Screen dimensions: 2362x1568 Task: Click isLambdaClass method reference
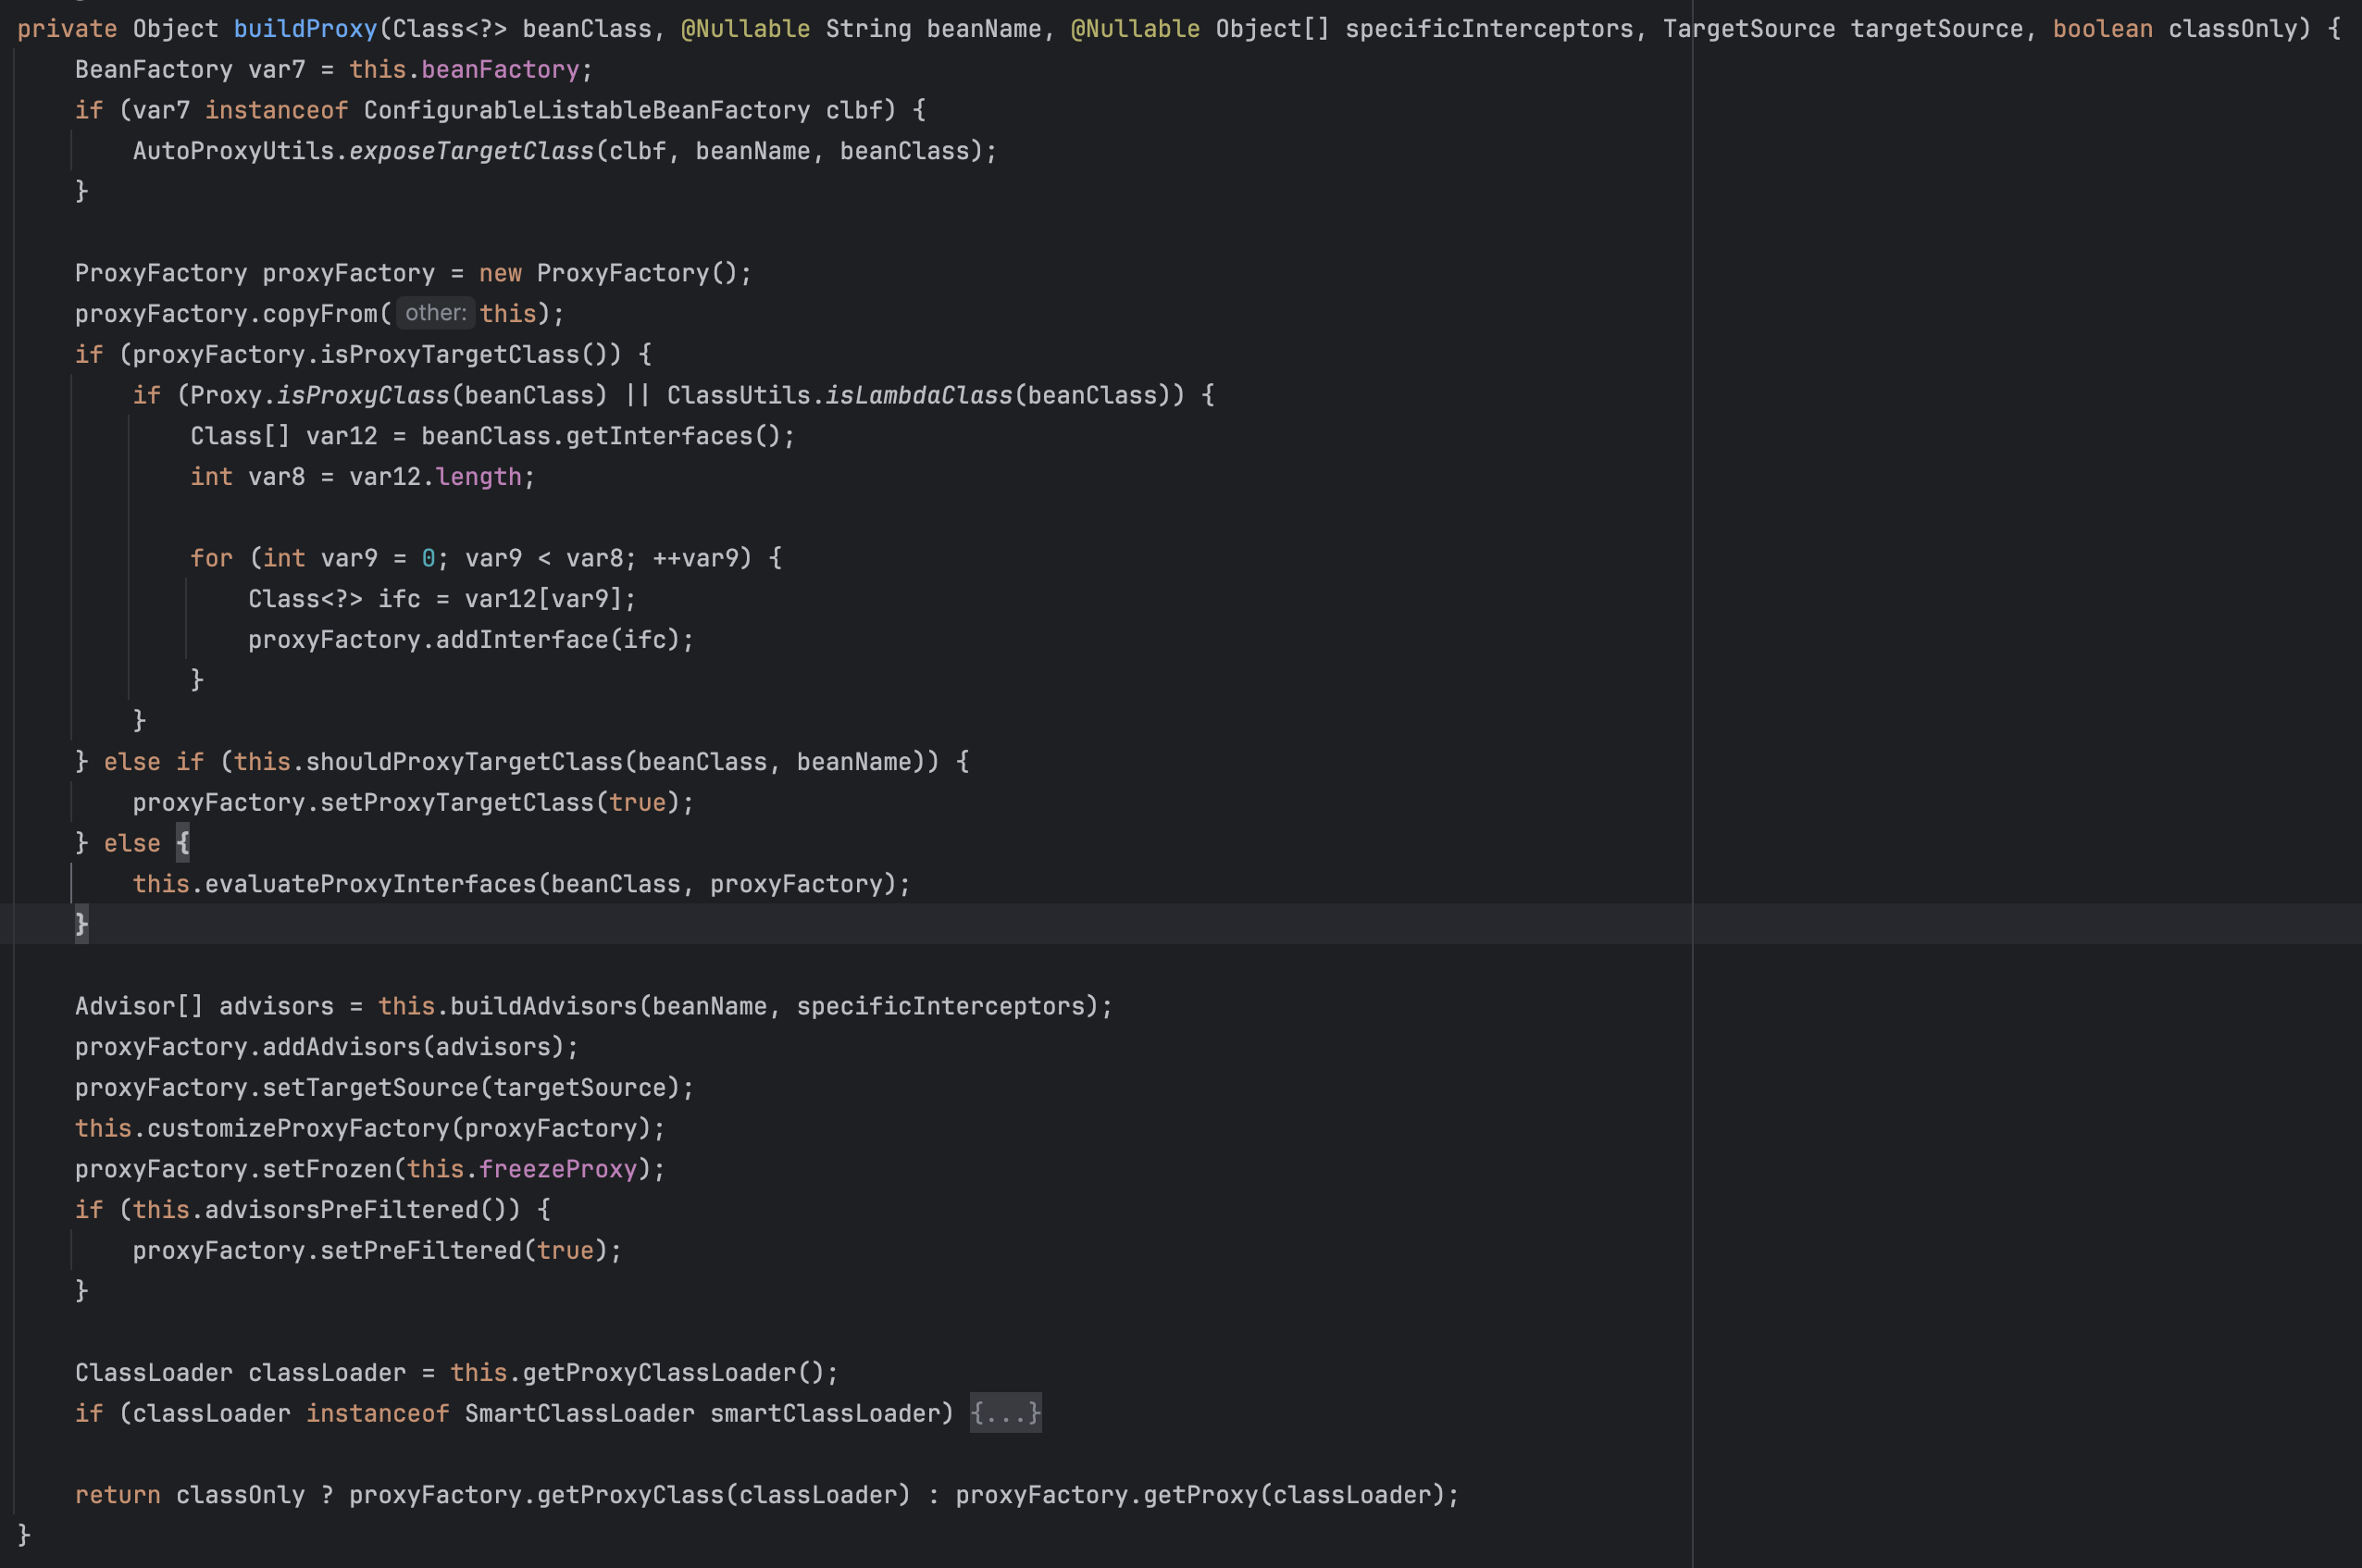pos(919,395)
